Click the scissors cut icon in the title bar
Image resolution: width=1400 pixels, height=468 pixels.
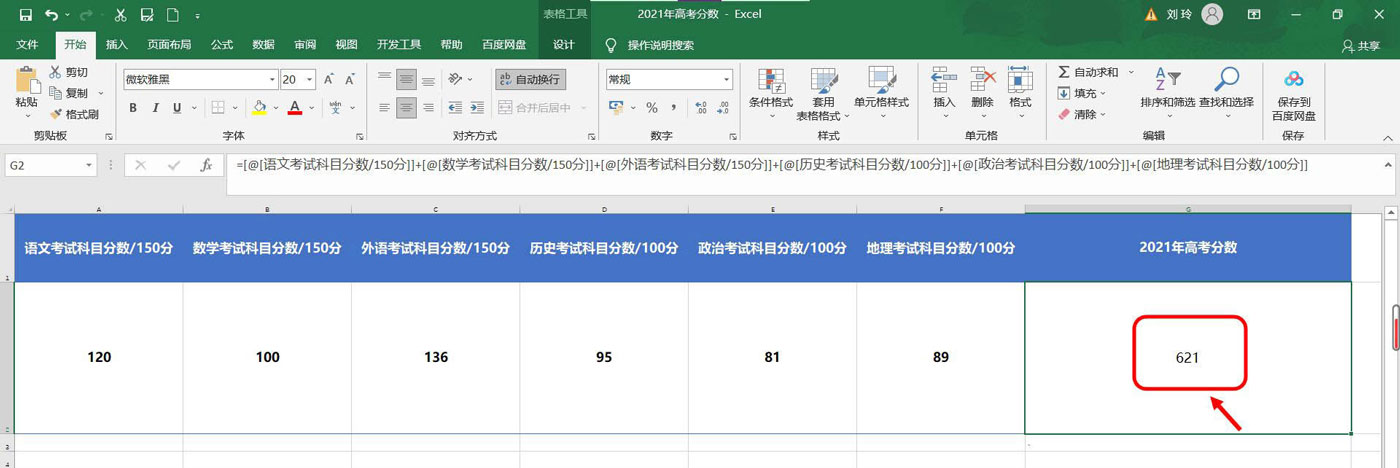pyautogui.click(x=120, y=15)
